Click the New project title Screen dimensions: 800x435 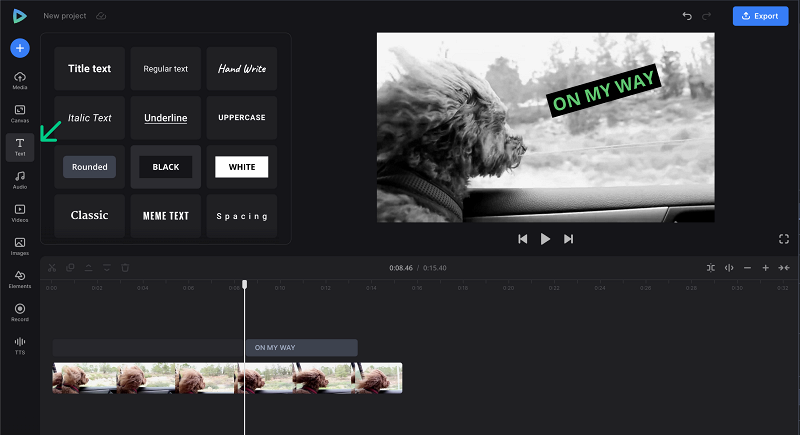pos(65,16)
